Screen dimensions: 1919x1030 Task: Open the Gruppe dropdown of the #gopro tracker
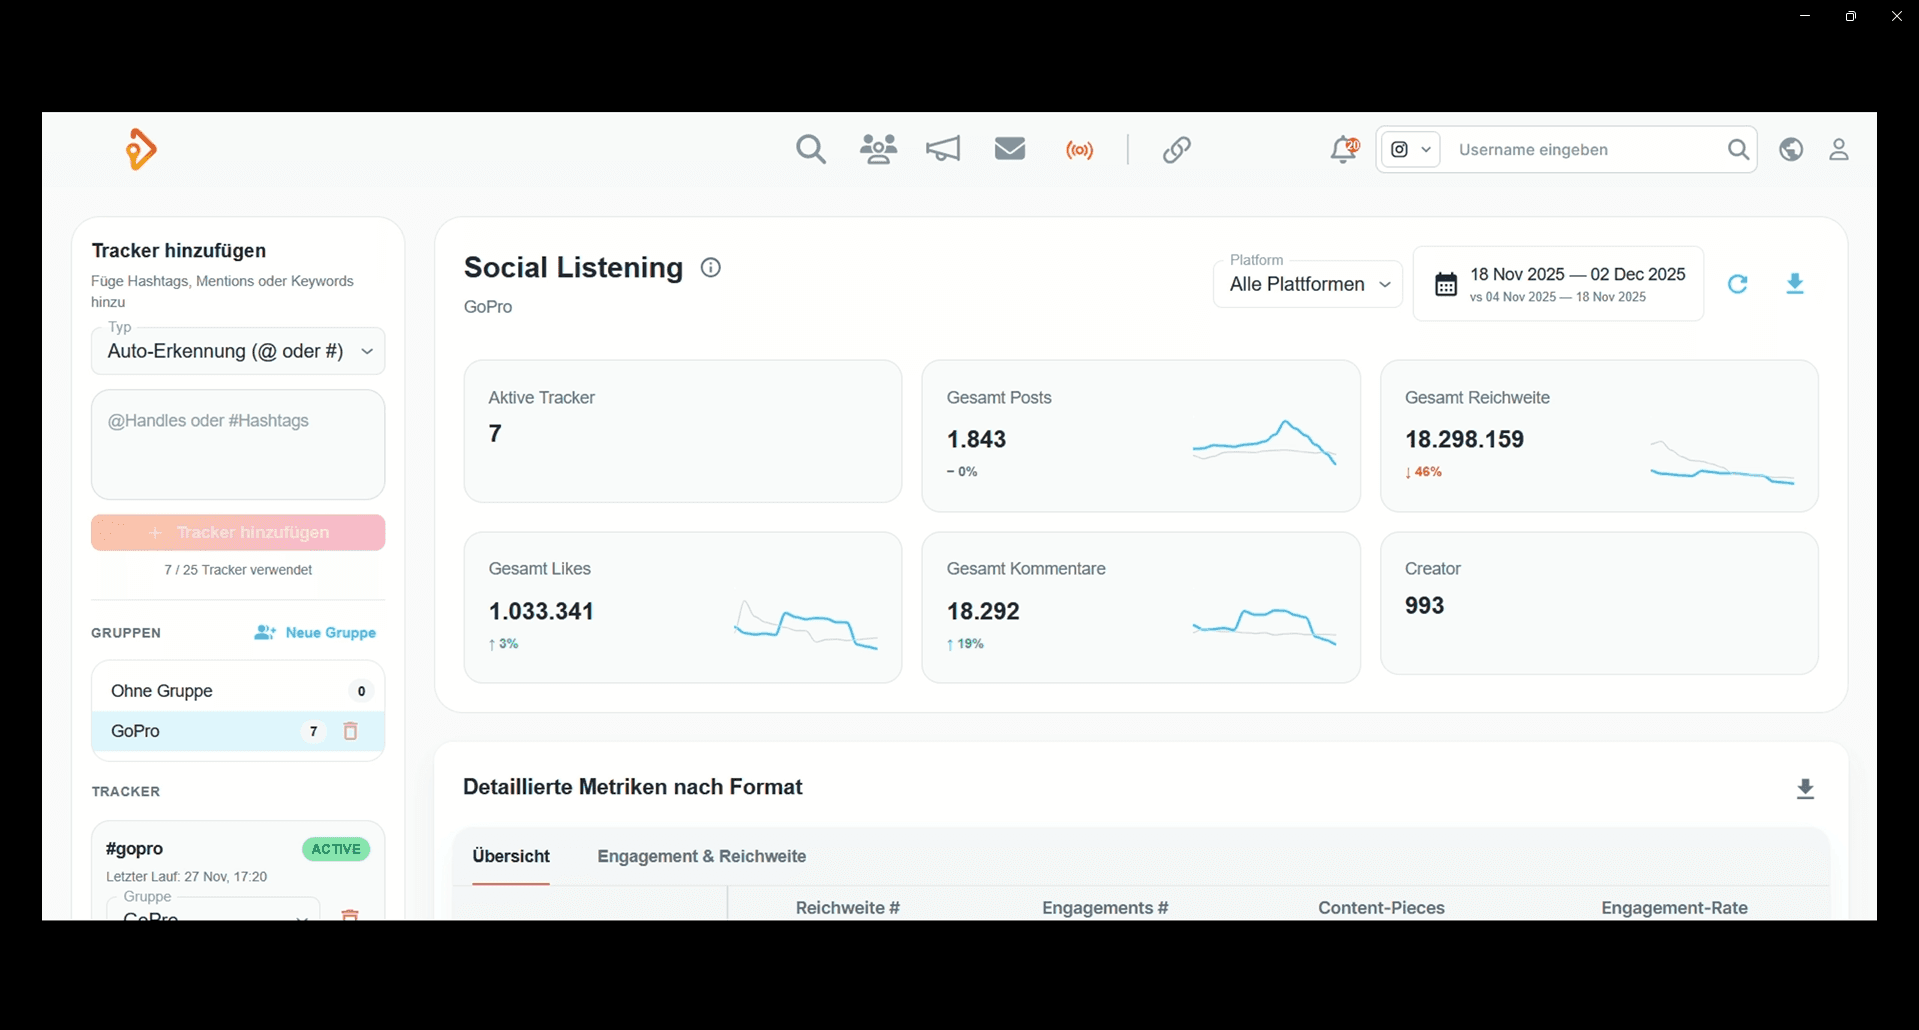[x=213, y=909]
